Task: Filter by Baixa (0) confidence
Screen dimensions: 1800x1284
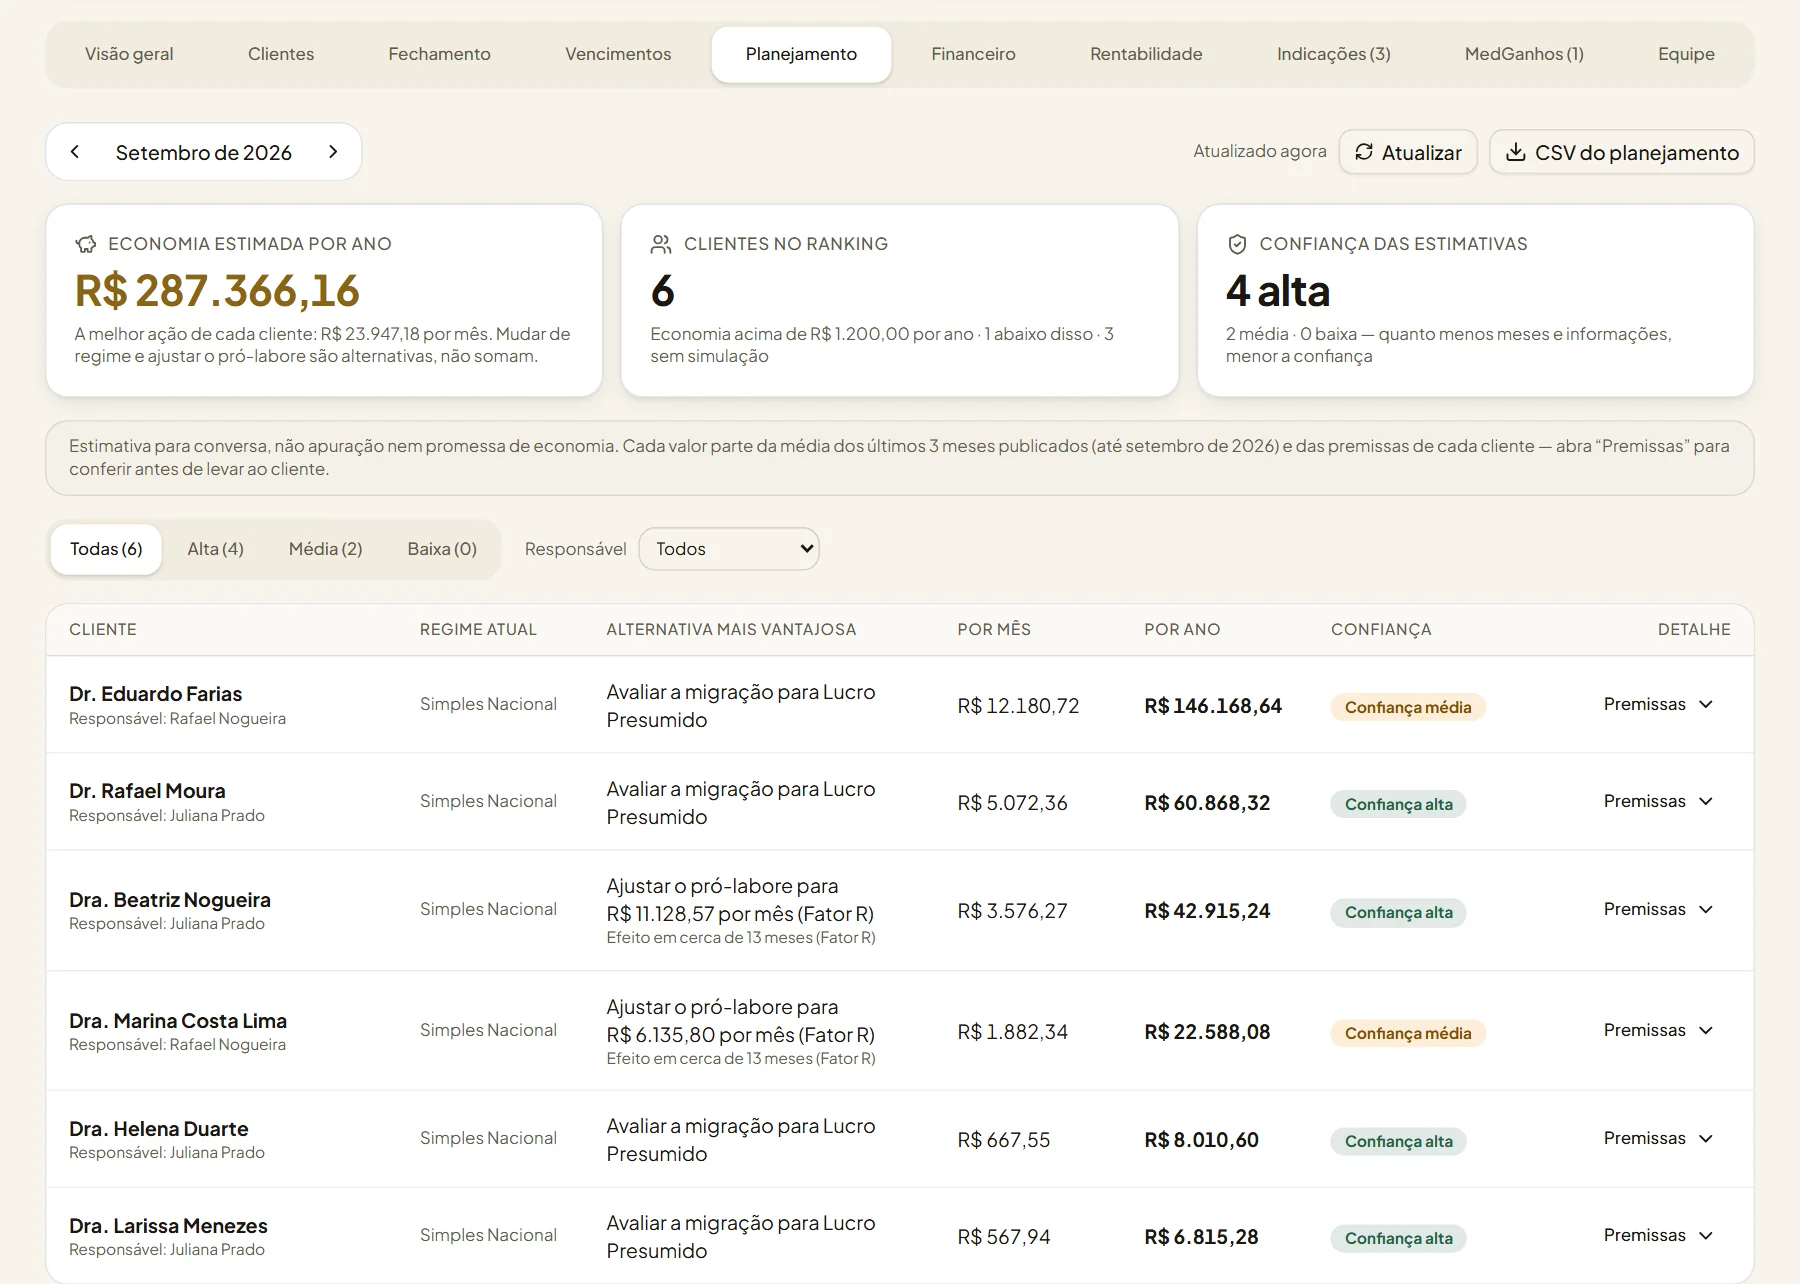Action: click(442, 549)
